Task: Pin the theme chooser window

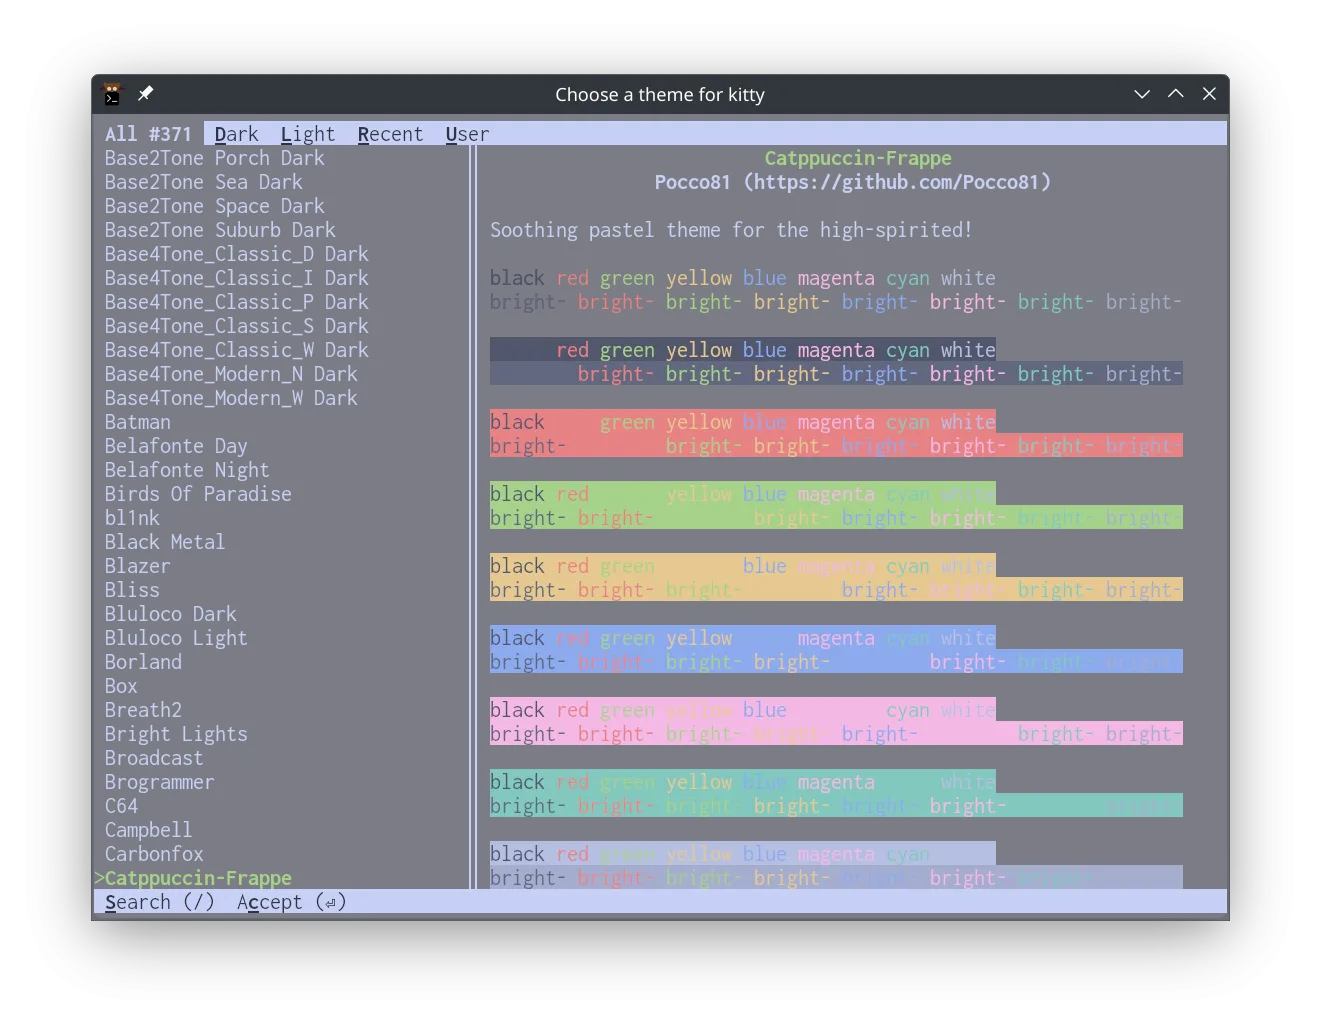Action: click(144, 93)
